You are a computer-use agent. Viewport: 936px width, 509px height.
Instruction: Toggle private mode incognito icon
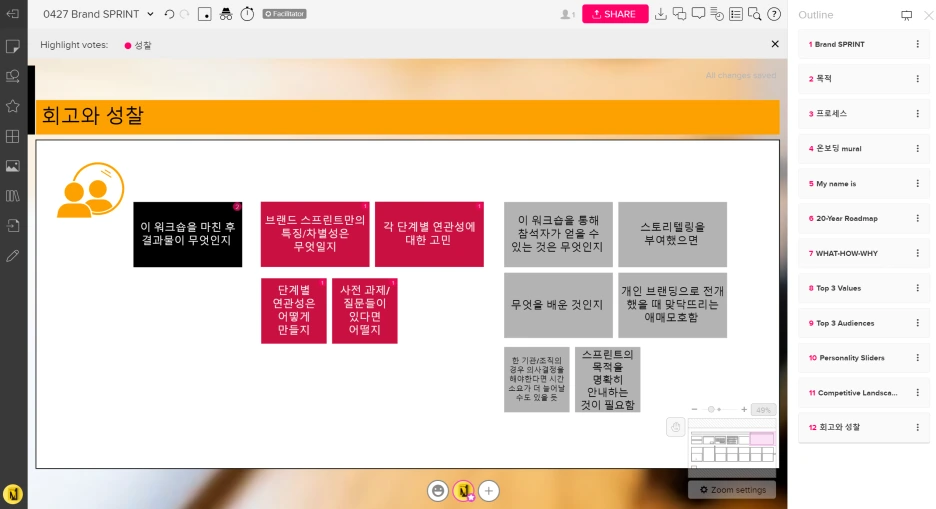(x=226, y=14)
